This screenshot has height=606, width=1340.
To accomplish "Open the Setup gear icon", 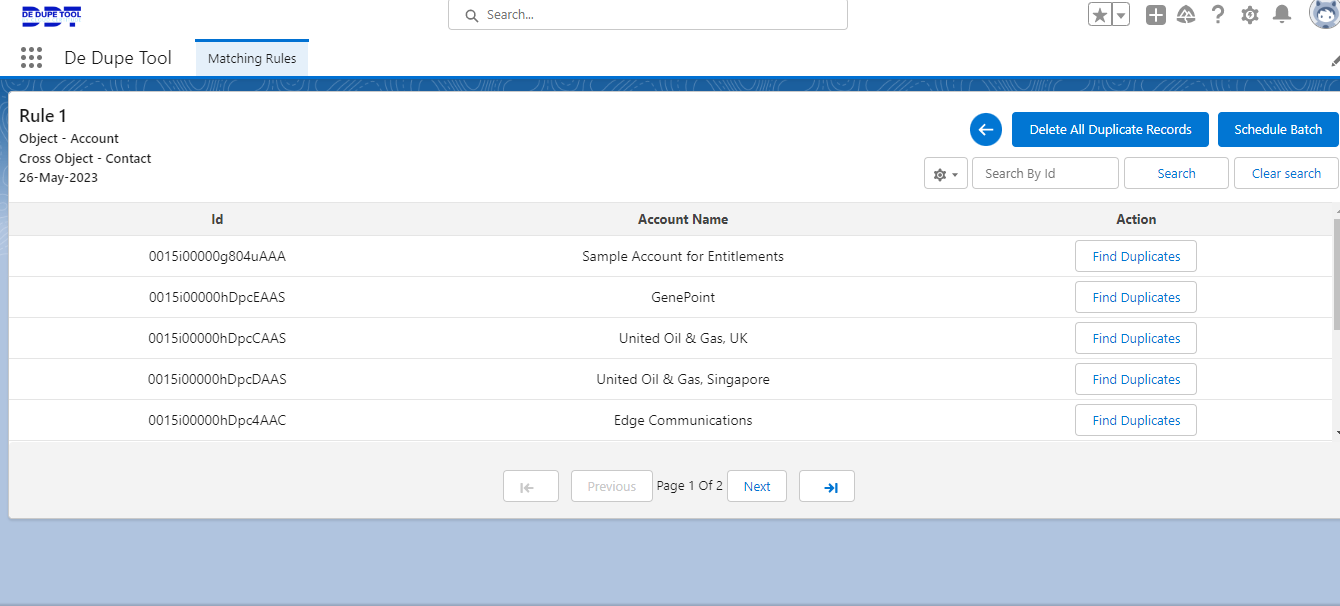I will coord(1249,15).
